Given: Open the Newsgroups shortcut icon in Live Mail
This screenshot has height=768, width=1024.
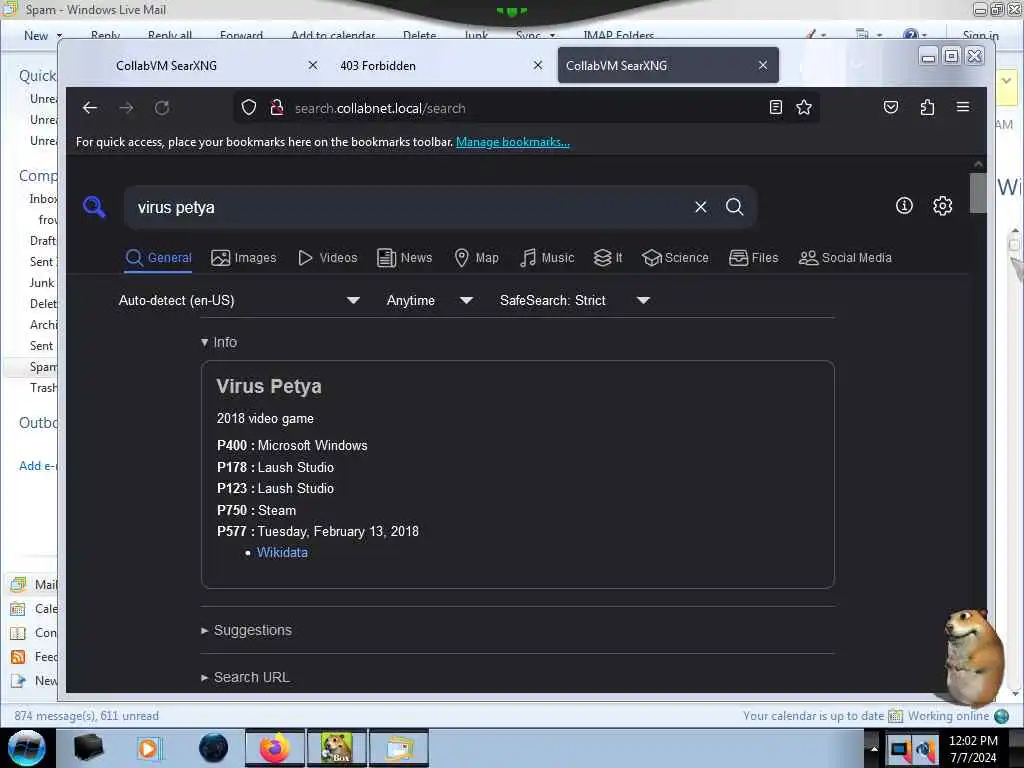Looking at the screenshot, I should pos(18,681).
